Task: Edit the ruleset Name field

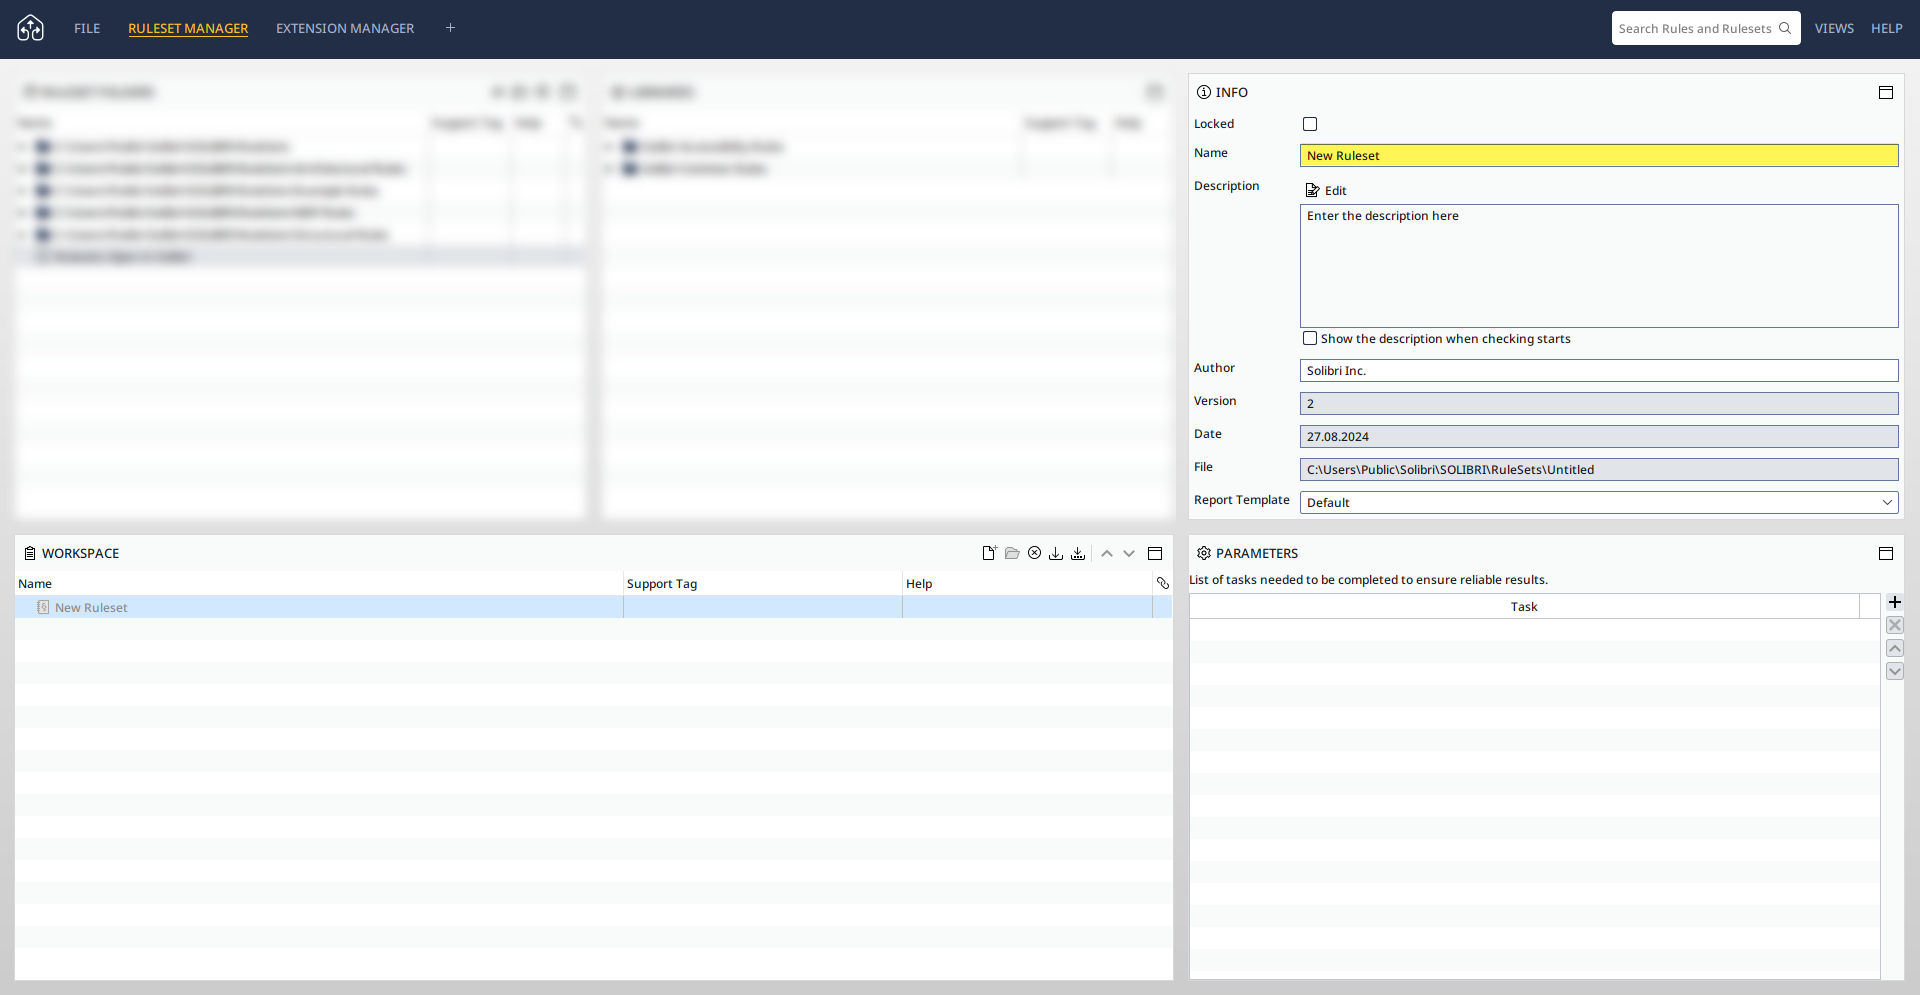Action: pos(1599,155)
